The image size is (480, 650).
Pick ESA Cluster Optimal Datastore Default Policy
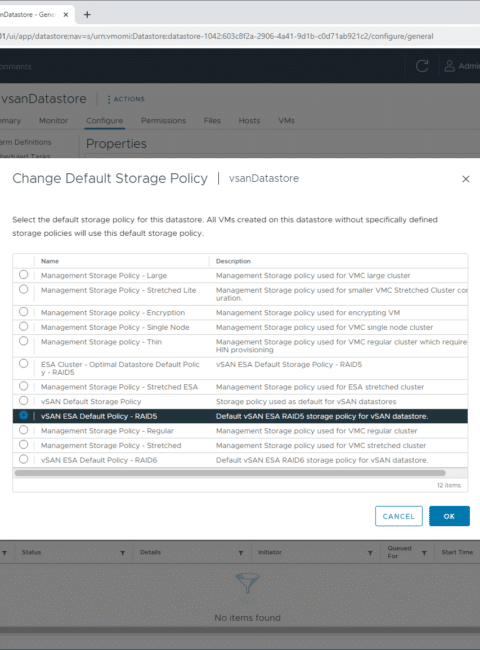coord(24,363)
